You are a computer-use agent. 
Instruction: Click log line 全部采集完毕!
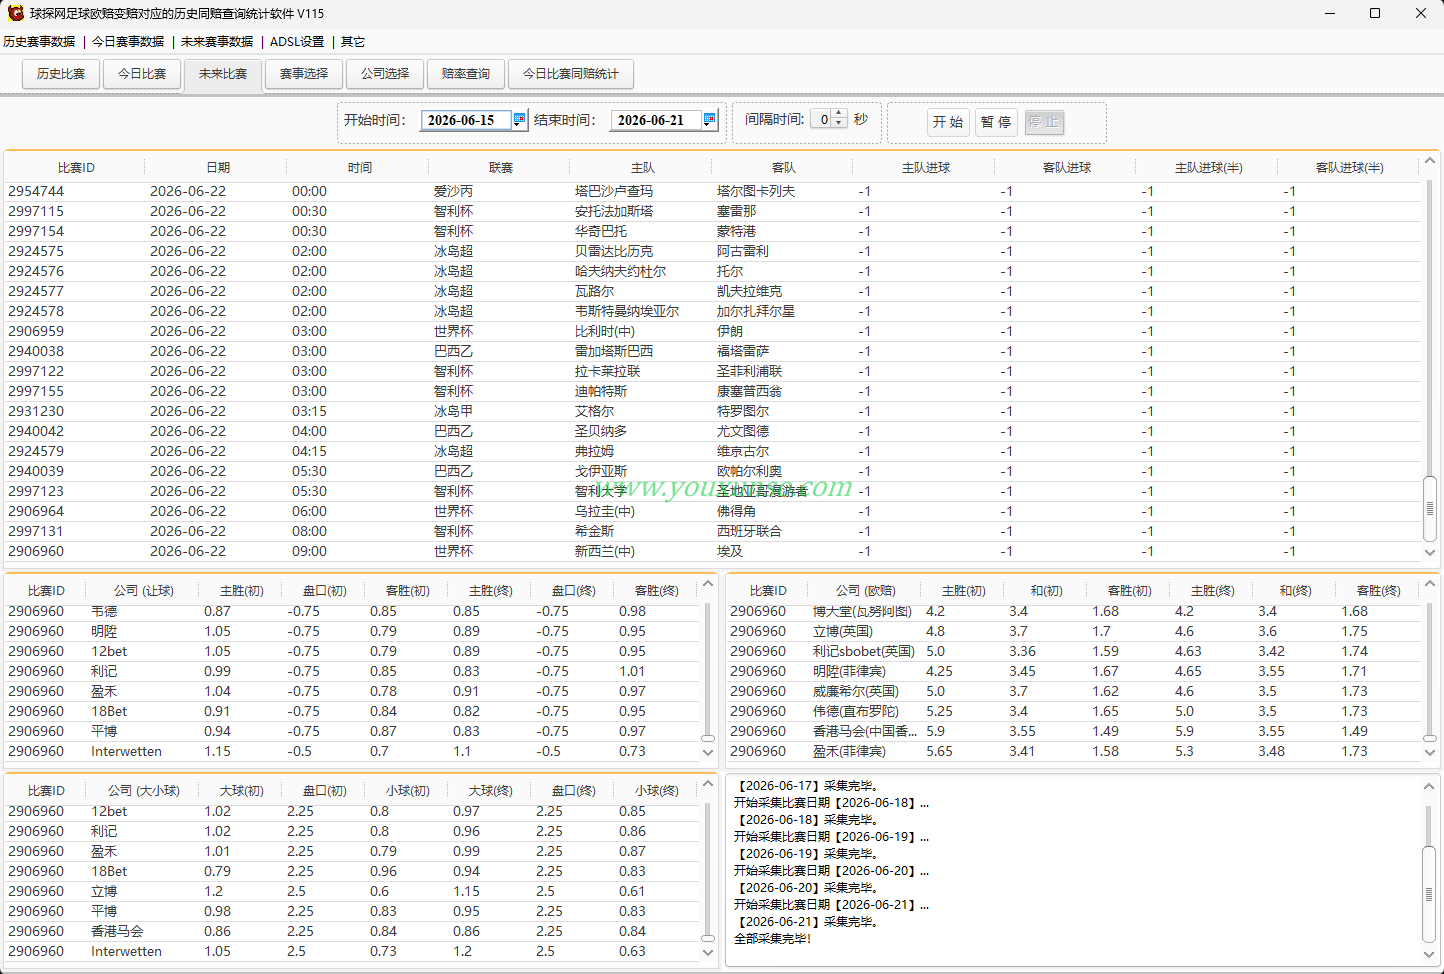772,939
